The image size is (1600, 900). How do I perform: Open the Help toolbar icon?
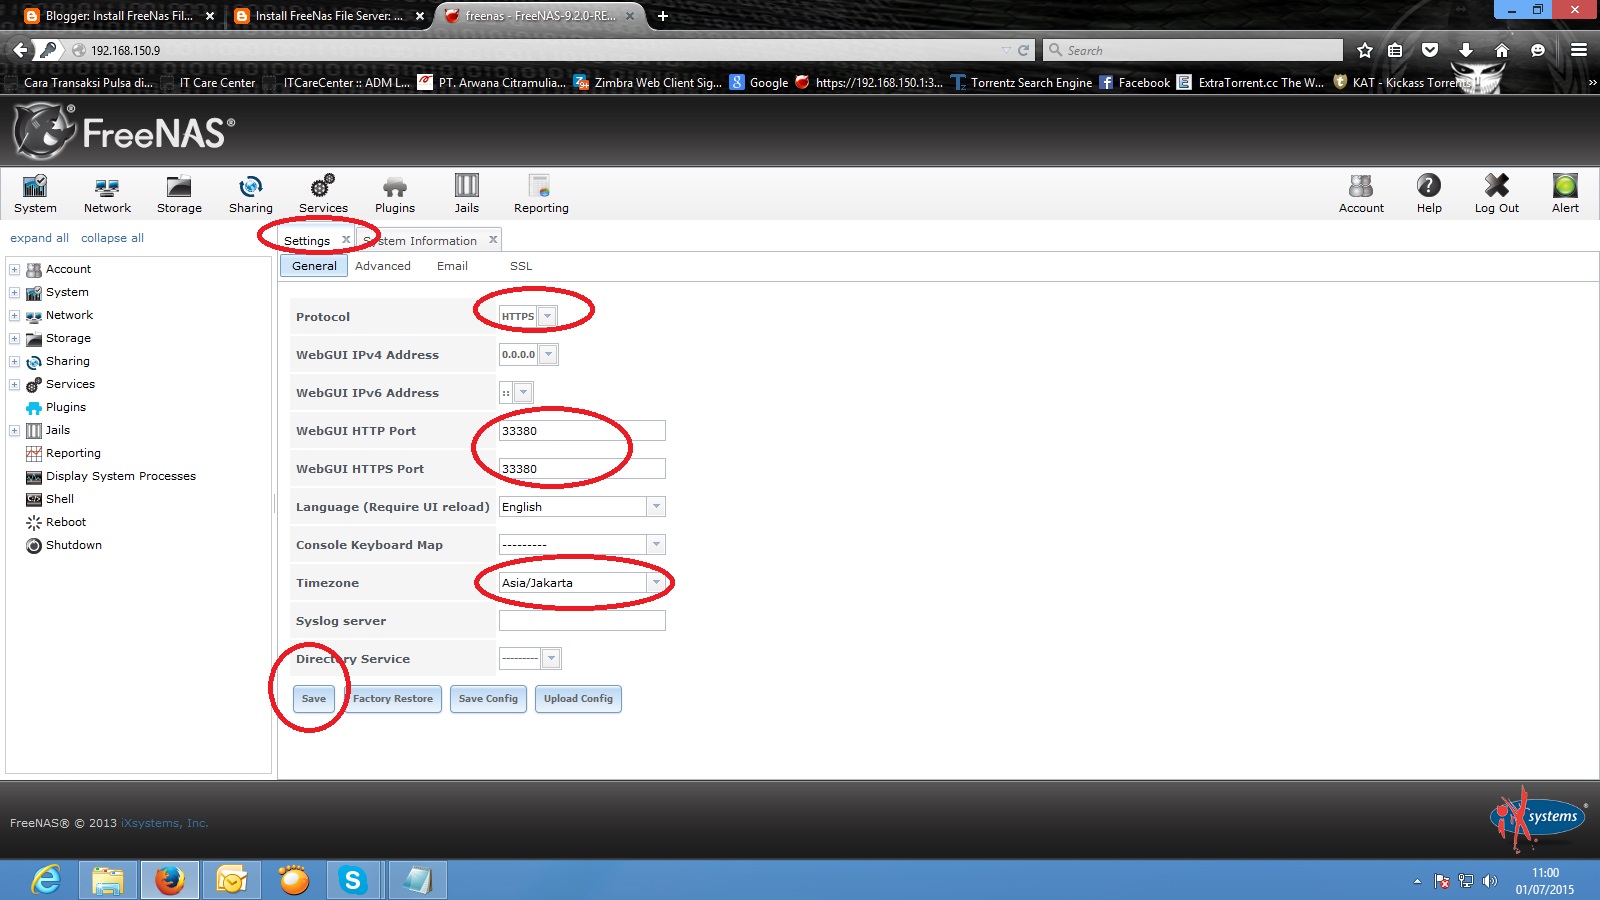click(1429, 194)
